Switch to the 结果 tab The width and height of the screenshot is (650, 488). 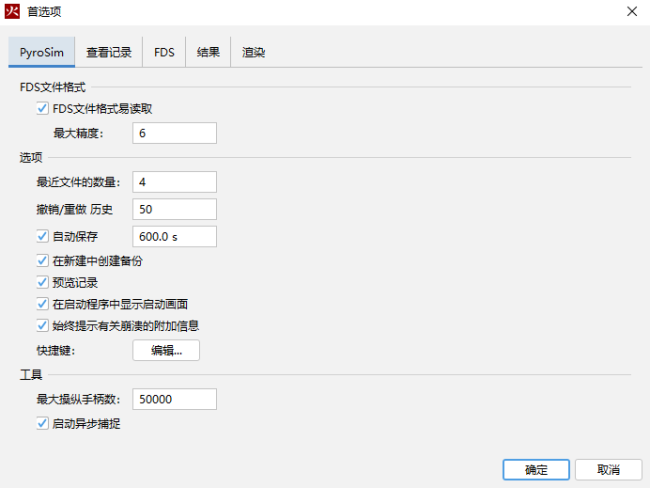[208, 52]
